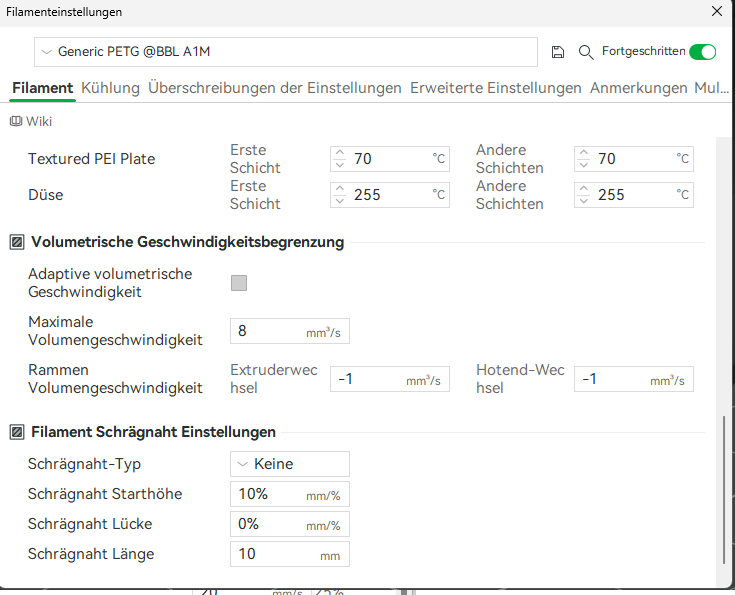Decrease Textured PEI Plate Andere Schichten temperature

pyautogui.click(x=584, y=164)
